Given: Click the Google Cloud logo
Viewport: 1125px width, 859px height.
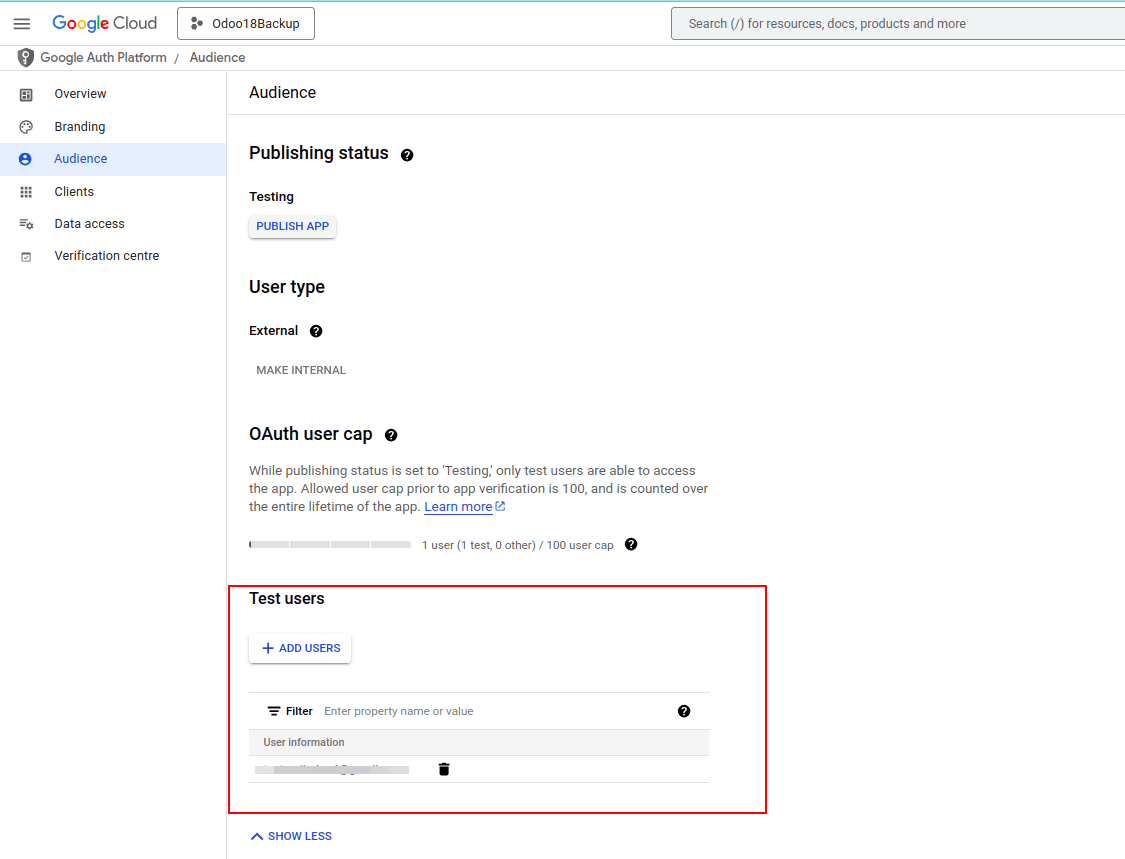Looking at the screenshot, I should 105,24.
